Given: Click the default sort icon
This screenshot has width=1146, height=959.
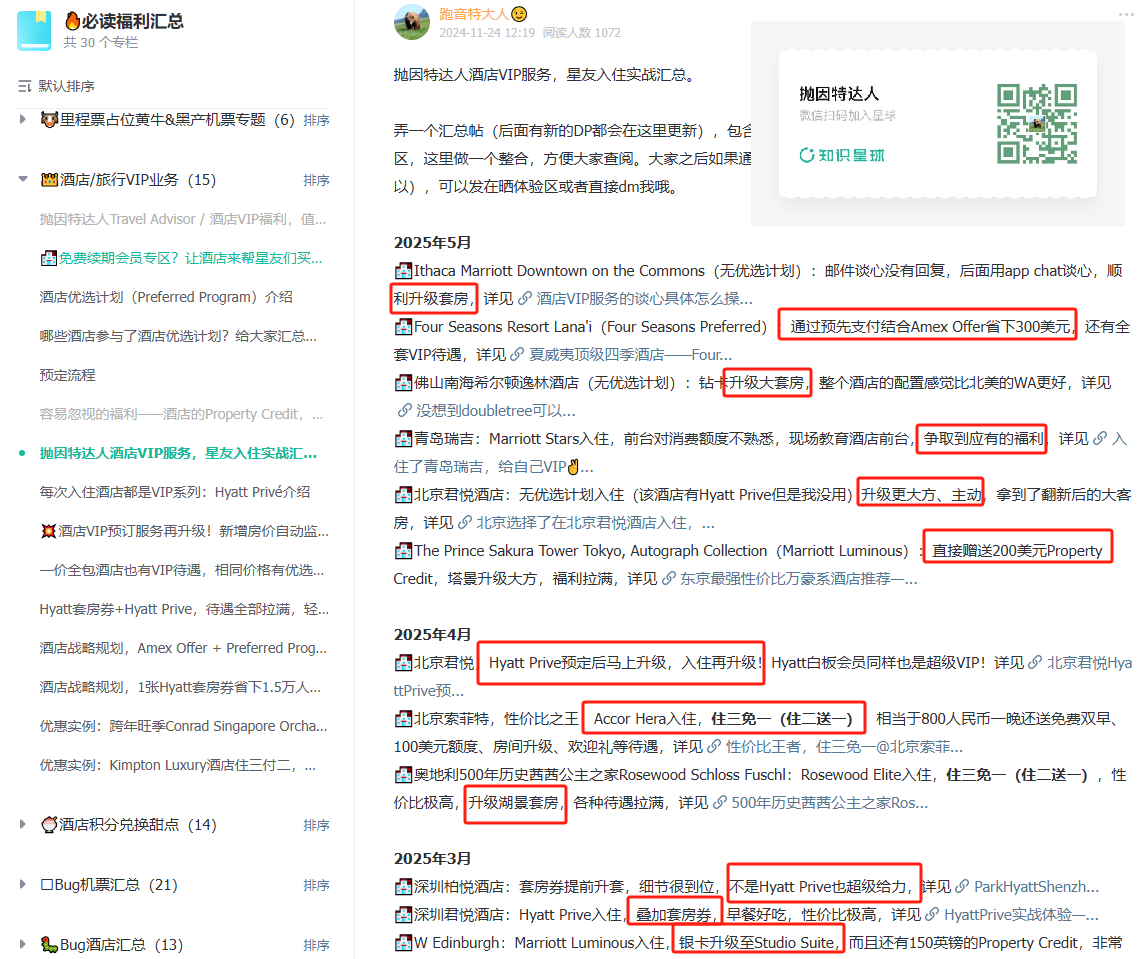Looking at the screenshot, I should (25, 86).
